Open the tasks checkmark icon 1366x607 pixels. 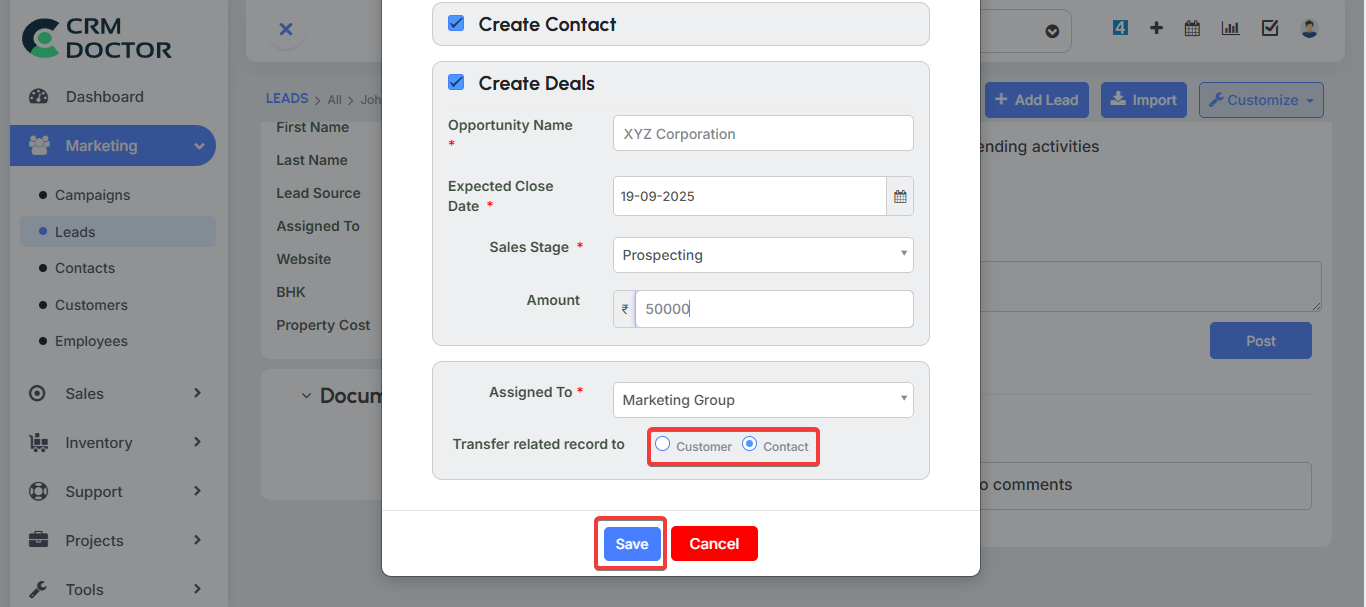(1269, 28)
